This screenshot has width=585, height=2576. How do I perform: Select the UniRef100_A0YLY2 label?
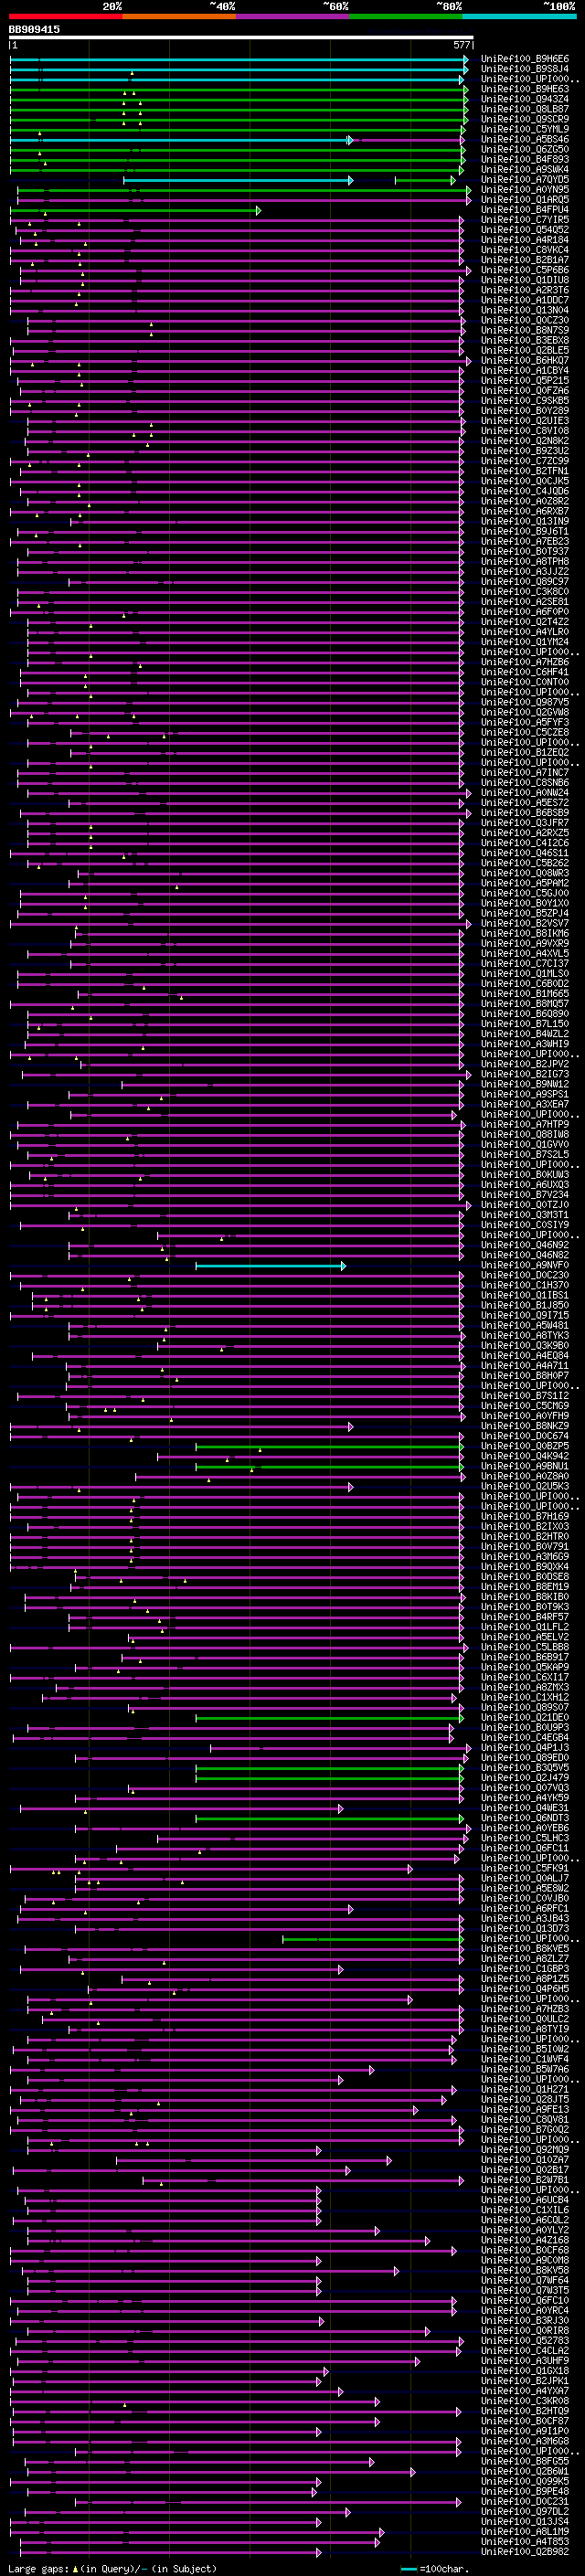525,2230
